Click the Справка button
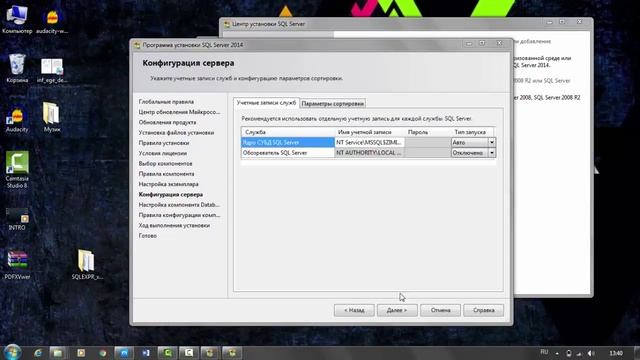 point(484,310)
